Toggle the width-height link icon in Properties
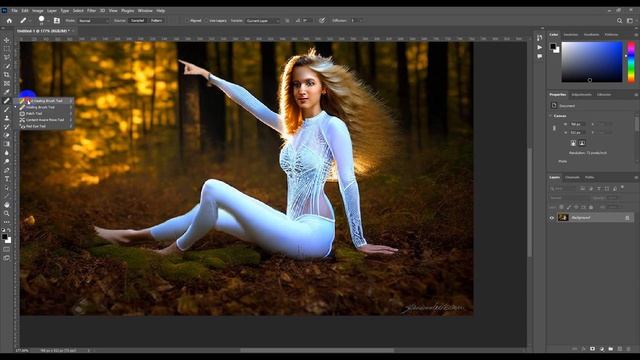 pyautogui.click(x=554, y=128)
